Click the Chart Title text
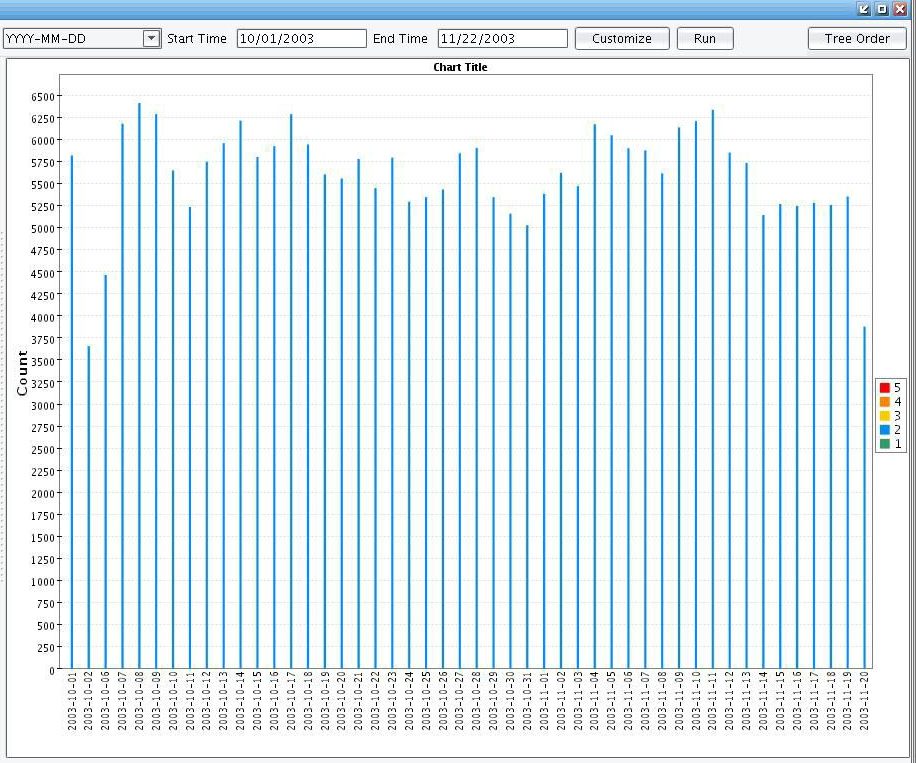Viewport: 916px width, 763px height. (x=460, y=67)
